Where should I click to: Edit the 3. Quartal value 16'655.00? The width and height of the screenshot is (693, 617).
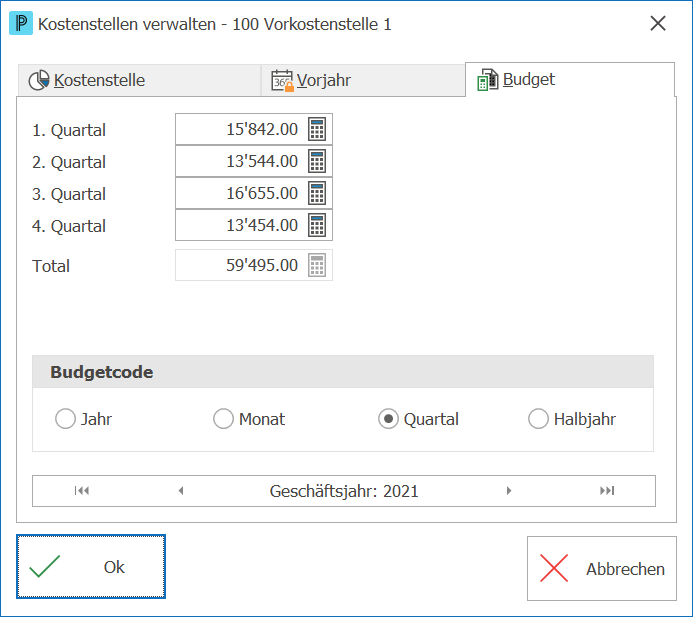tap(254, 193)
